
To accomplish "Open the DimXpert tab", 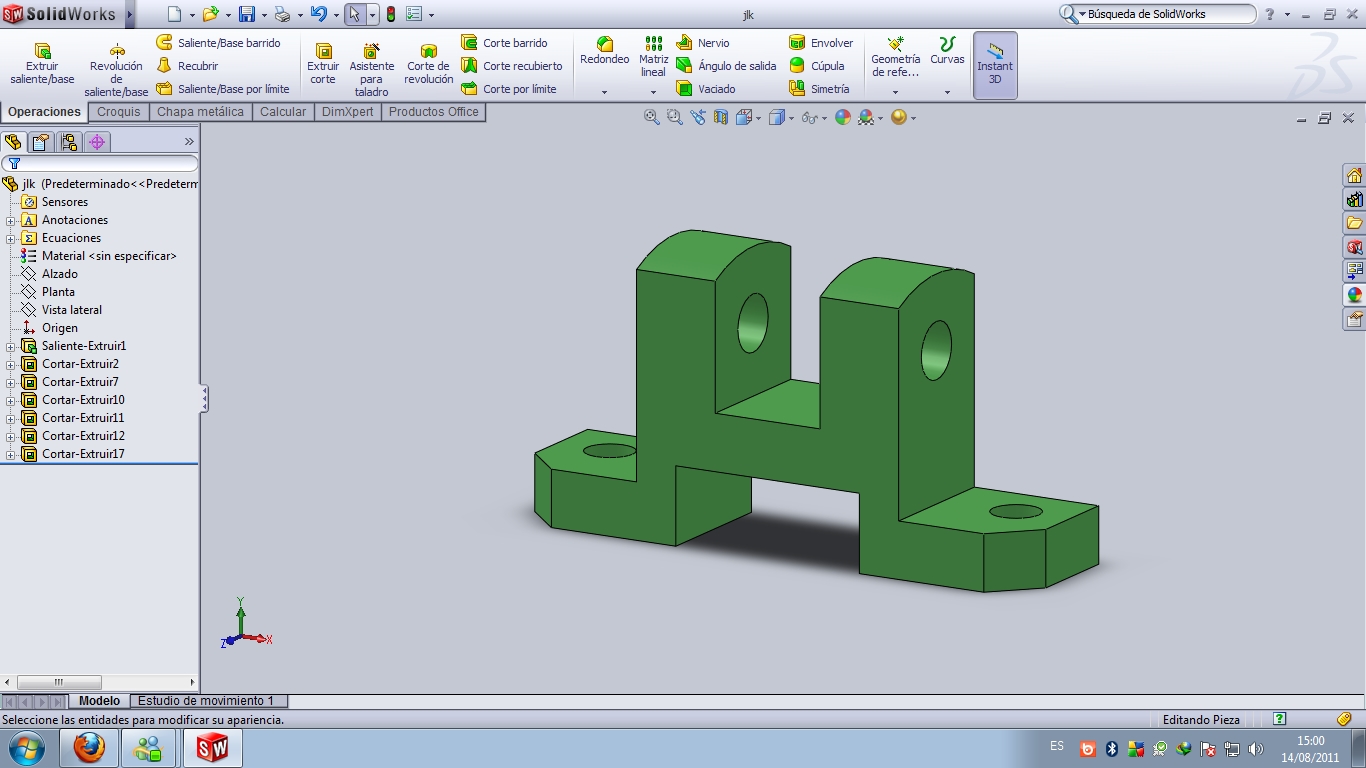I will pos(348,112).
